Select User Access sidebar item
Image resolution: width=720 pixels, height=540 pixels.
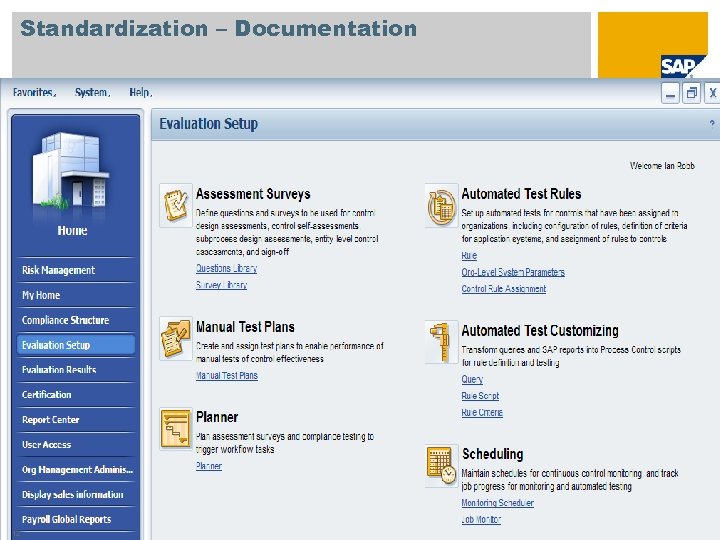(x=76, y=444)
